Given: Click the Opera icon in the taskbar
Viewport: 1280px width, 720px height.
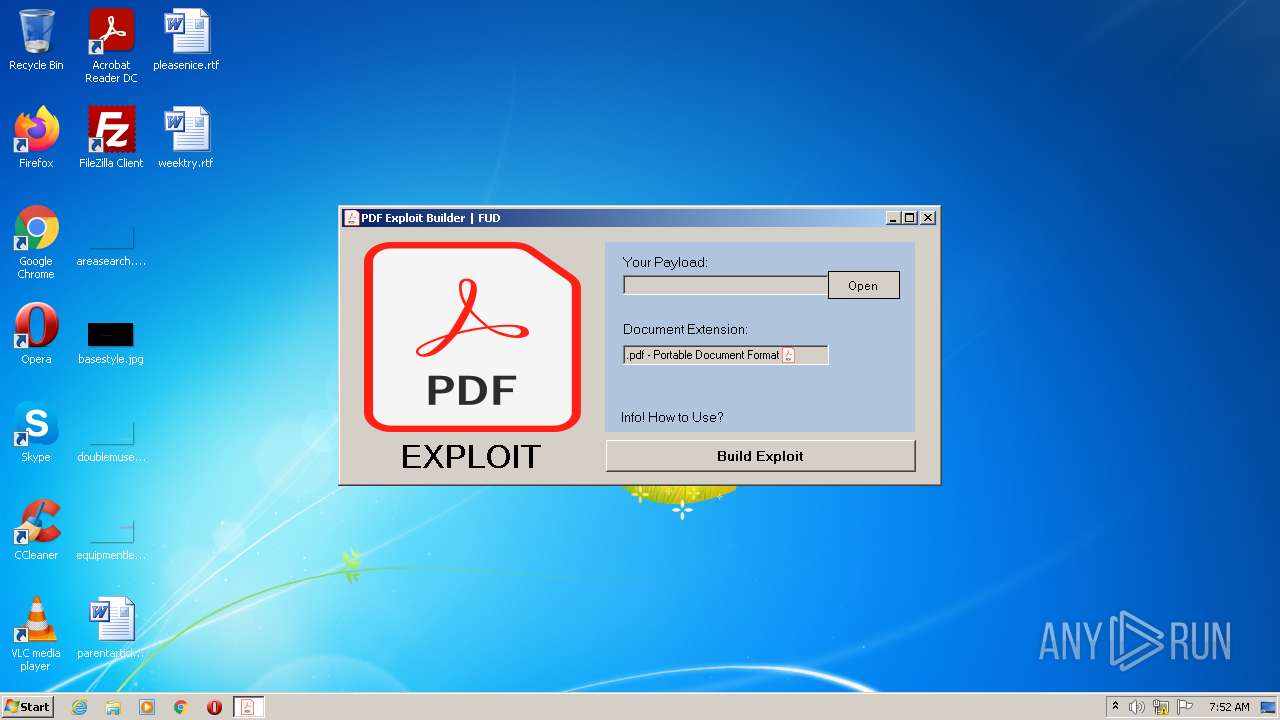Looking at the screenshot, I should (x=214, y=707).
